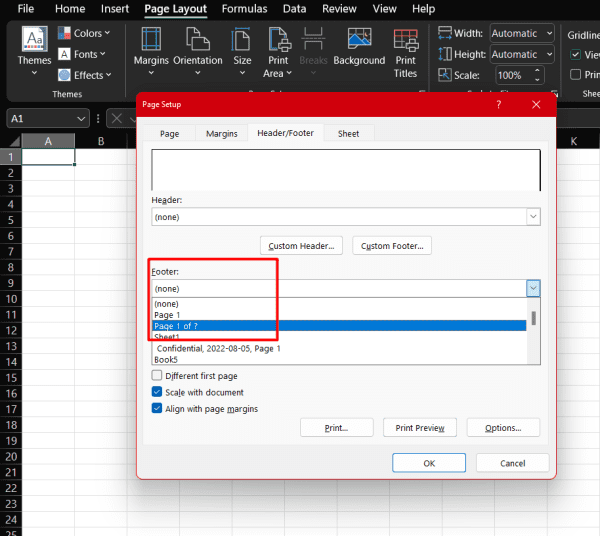Open the theme Effects menu

click(x=85, y=75)
